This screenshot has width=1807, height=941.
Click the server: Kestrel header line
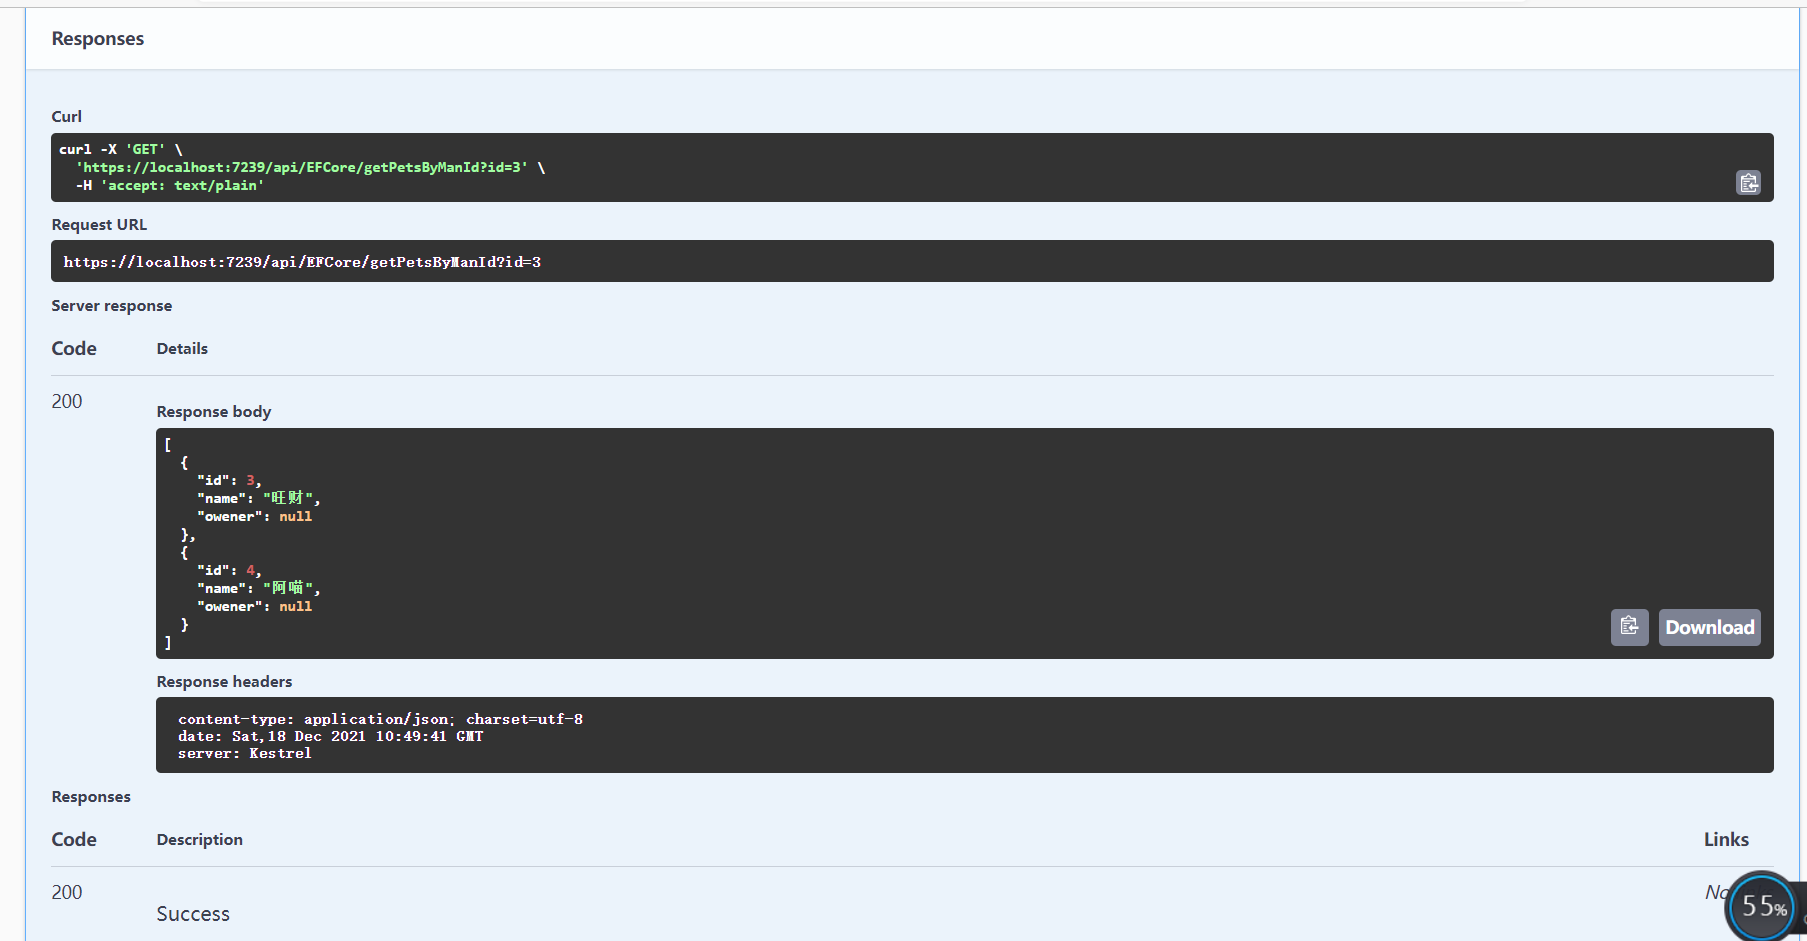(x=245, y=753)
